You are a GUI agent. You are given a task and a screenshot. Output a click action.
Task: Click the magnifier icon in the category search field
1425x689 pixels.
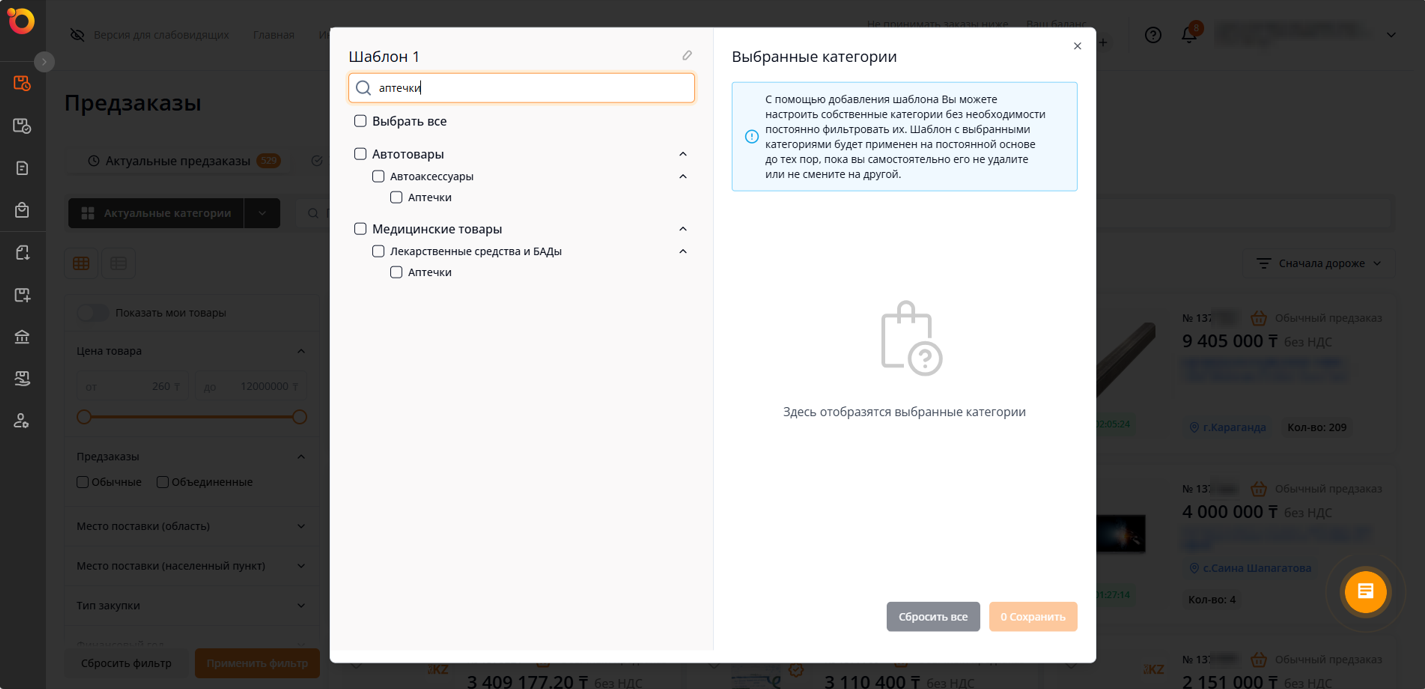(x=364, y=88)
